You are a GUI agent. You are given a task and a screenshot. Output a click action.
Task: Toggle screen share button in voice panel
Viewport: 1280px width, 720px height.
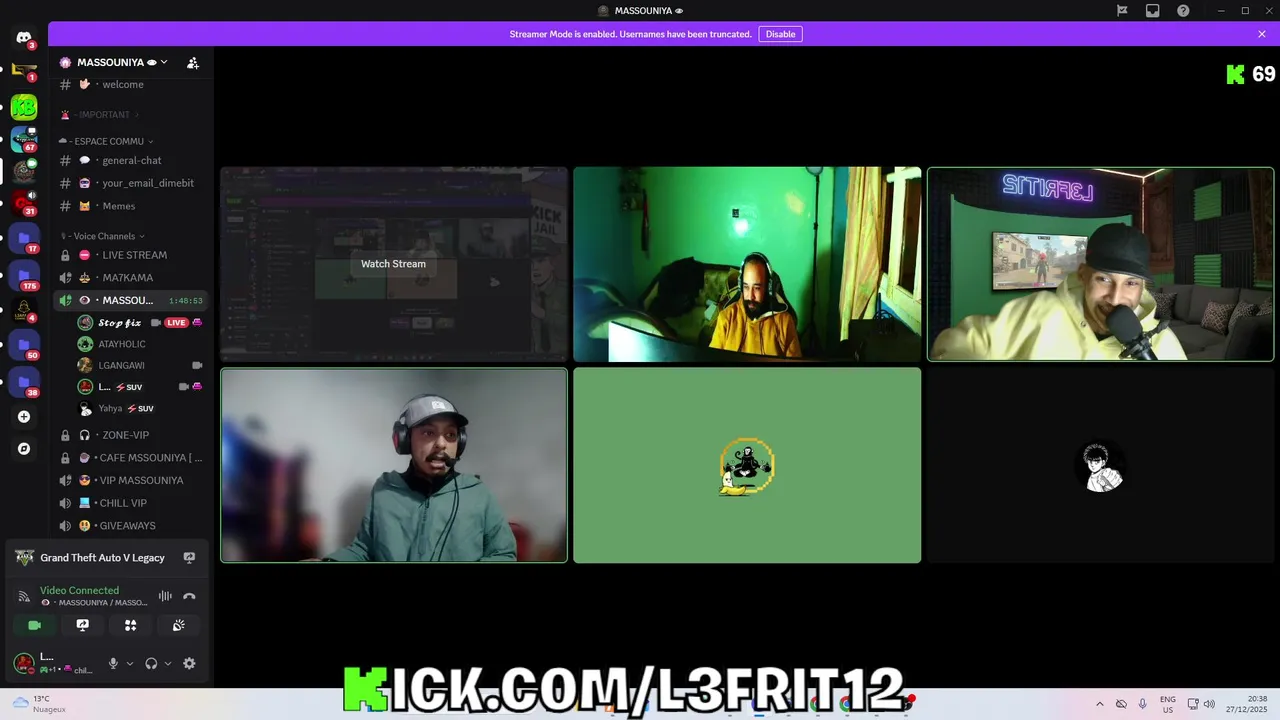point(82,625)
